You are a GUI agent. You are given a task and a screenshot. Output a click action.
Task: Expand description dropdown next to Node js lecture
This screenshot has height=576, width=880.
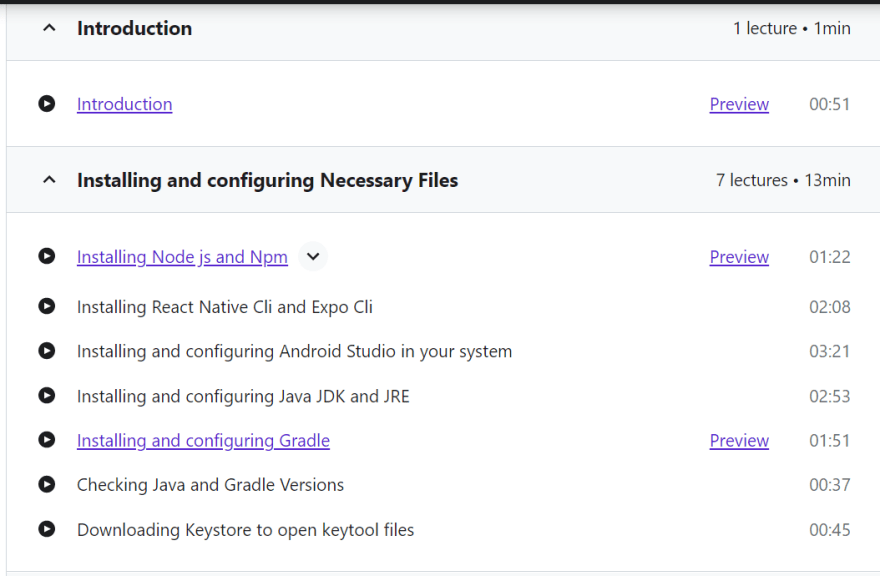313,257
